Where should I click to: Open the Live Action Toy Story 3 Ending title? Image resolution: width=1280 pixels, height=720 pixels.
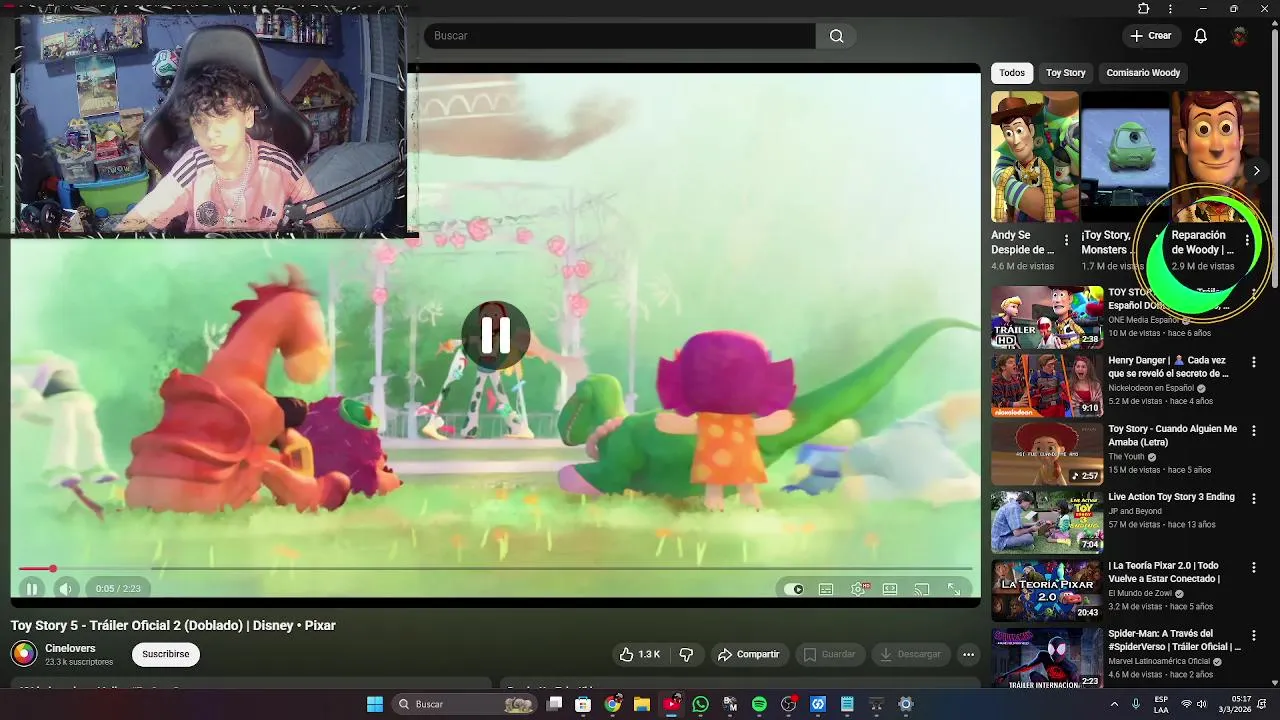1171,497
